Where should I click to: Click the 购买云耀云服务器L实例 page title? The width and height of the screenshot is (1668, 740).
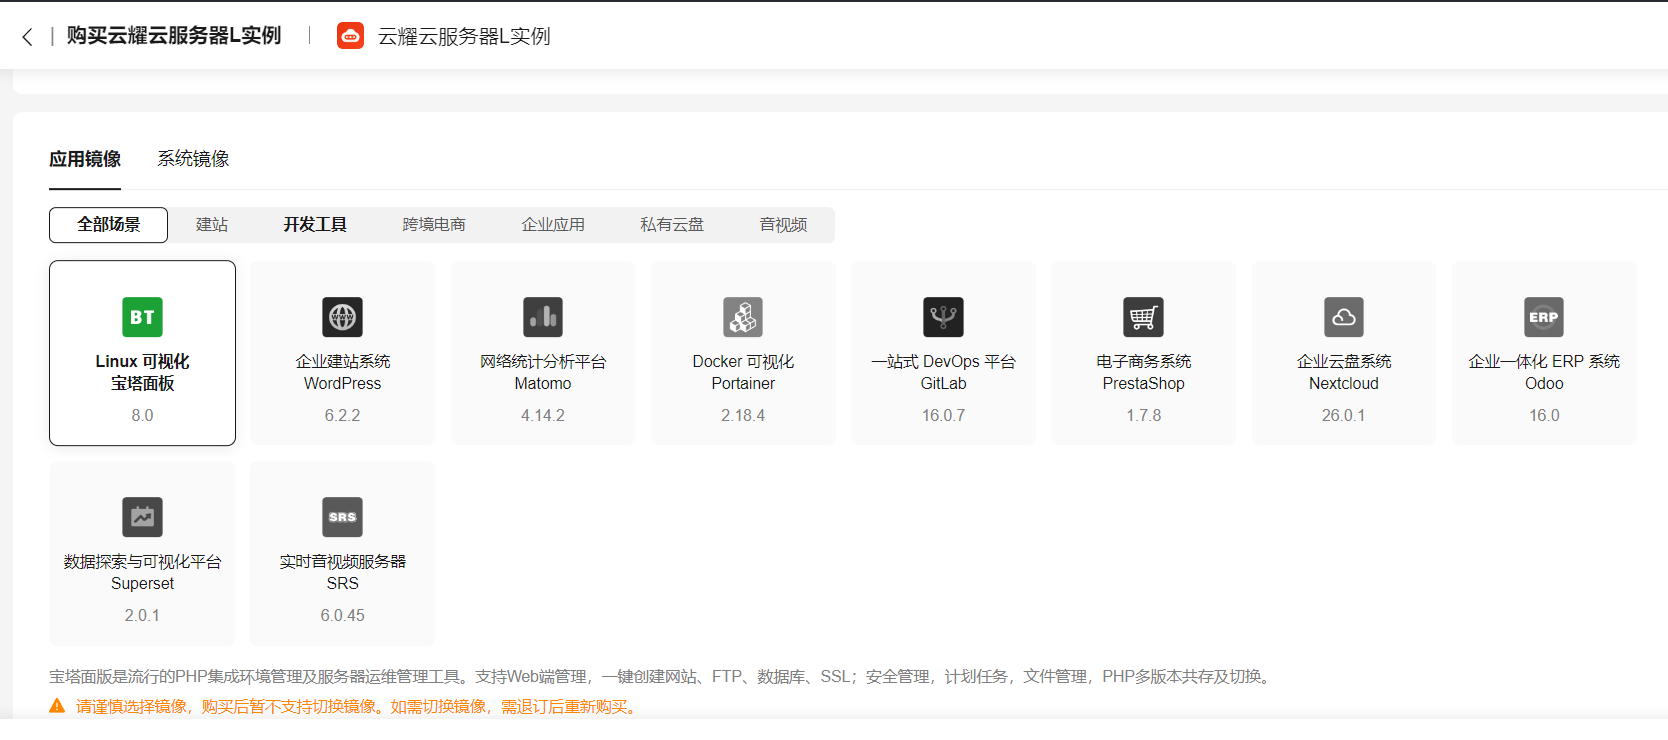click(x=174, y=36)
